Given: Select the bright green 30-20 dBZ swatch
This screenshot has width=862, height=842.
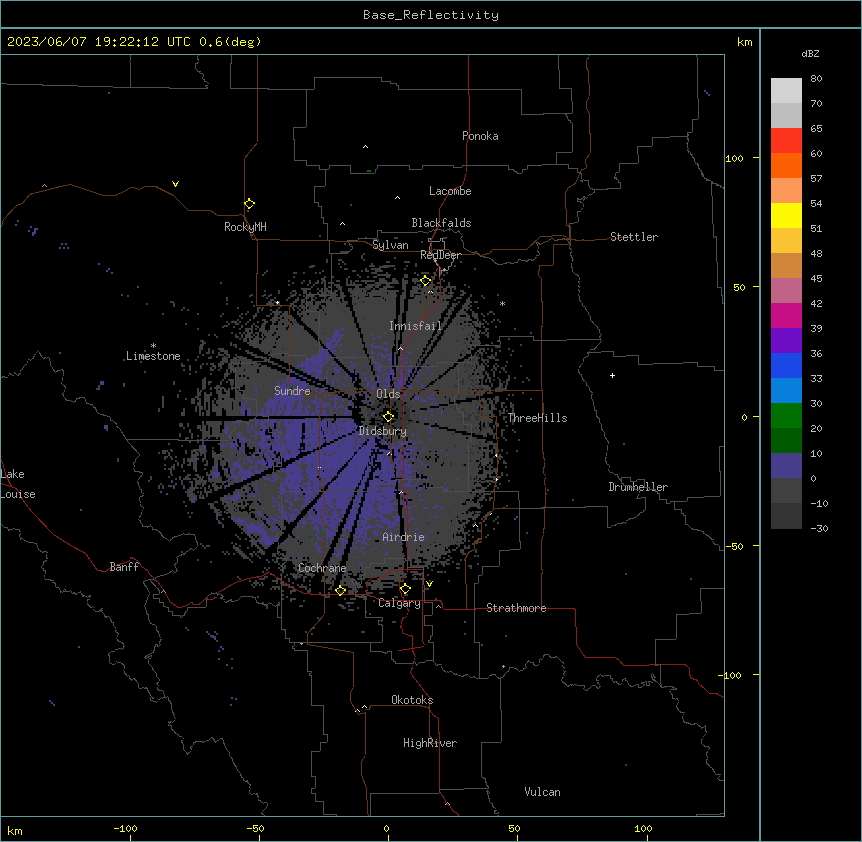Looking at the screenshot, I should [x=786, y=416].
